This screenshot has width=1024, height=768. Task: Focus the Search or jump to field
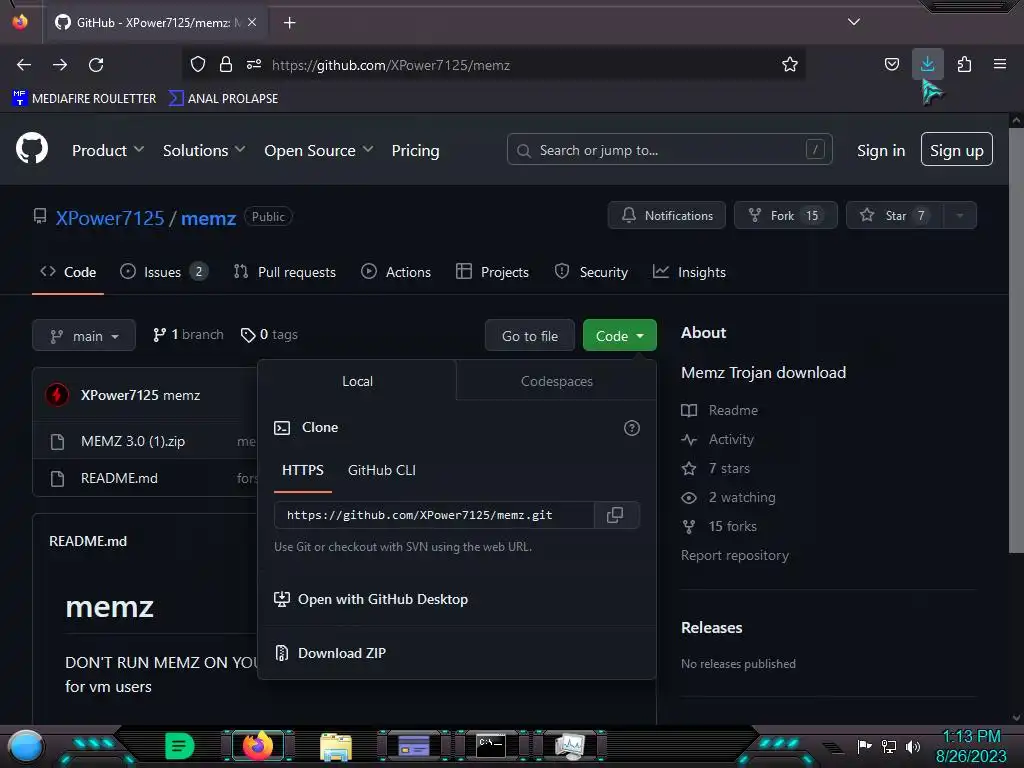[x=669, y=150]
